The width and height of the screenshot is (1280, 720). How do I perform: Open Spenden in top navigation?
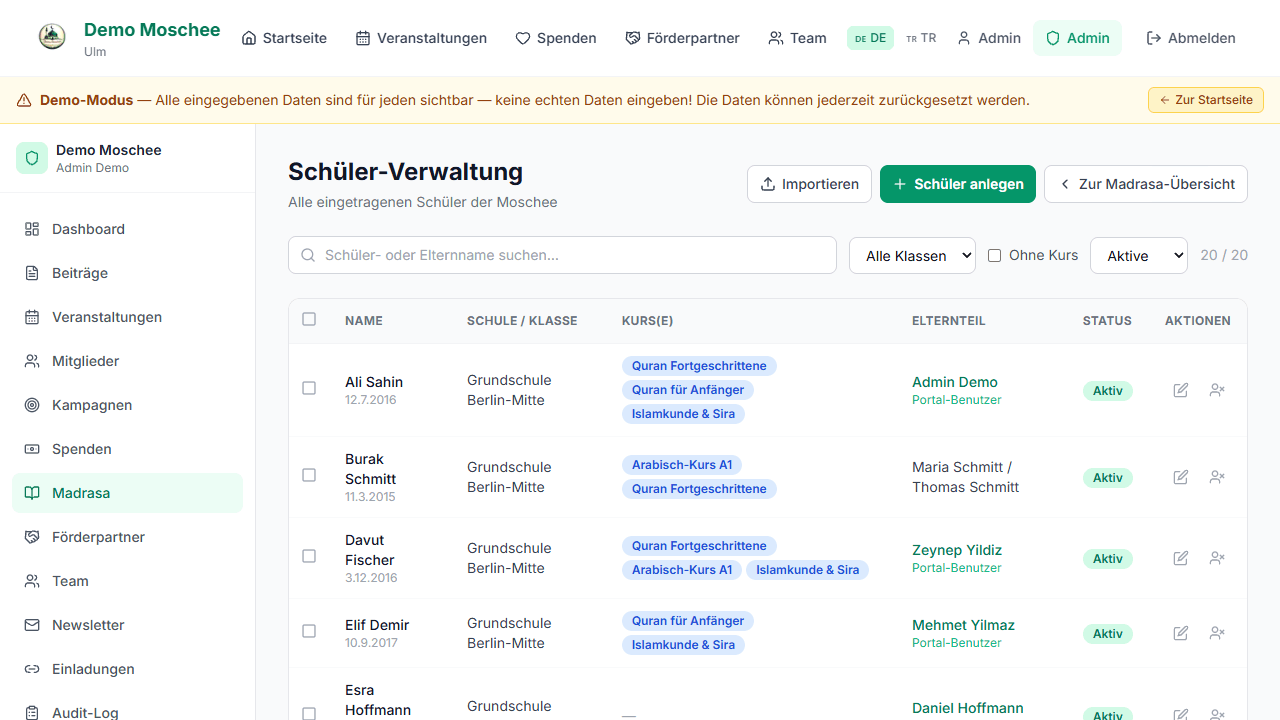[x=556, y=38]
